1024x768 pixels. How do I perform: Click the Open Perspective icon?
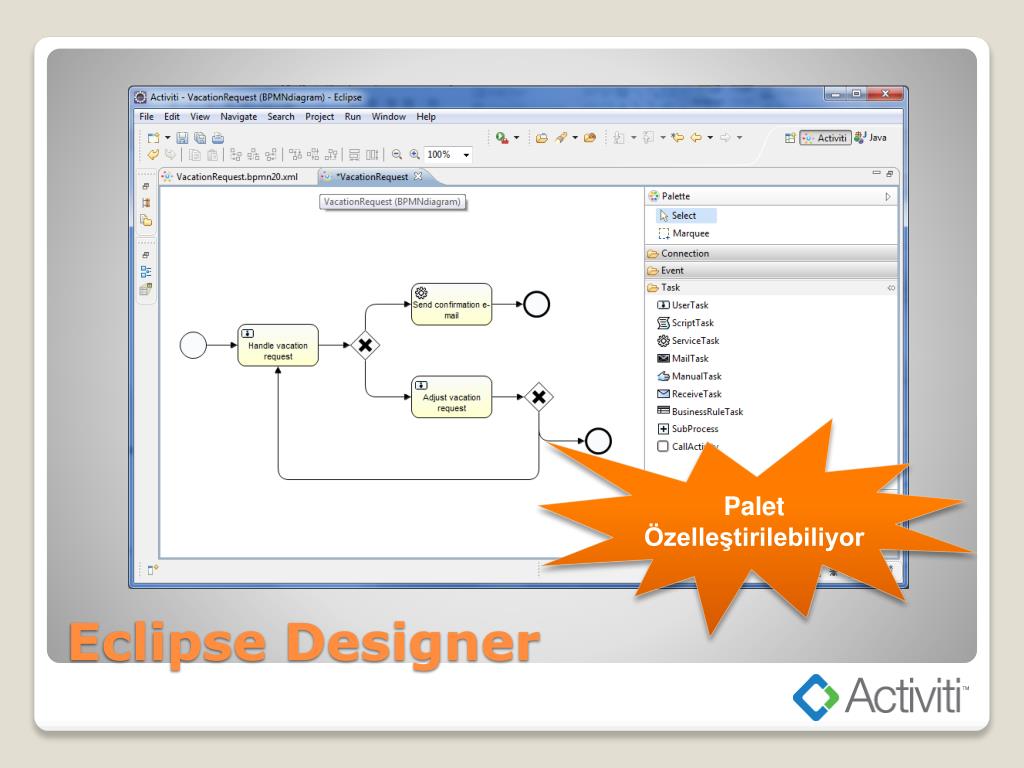click(790, 138)
